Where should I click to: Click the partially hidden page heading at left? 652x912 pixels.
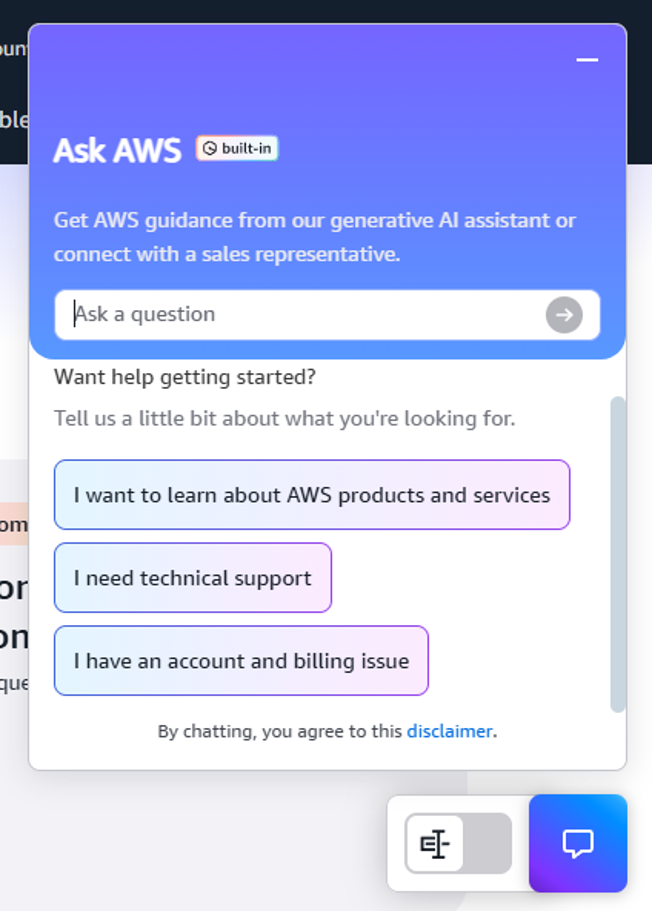pos(13,610)
